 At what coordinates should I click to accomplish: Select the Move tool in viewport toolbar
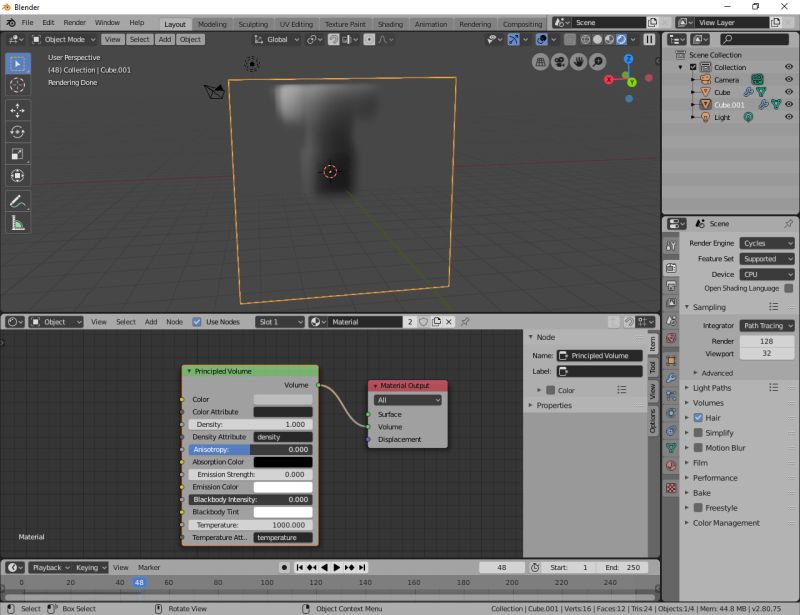click(17, 111)
